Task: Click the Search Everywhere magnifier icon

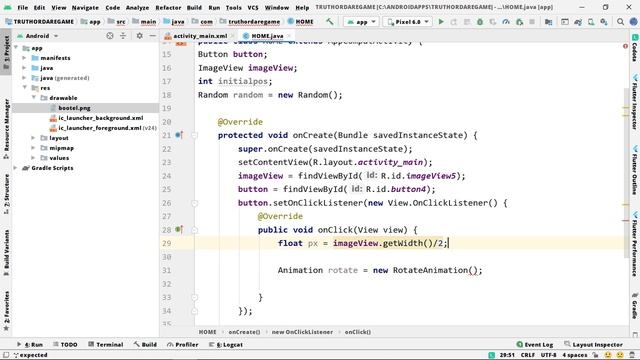Action: tap(620, 22)
